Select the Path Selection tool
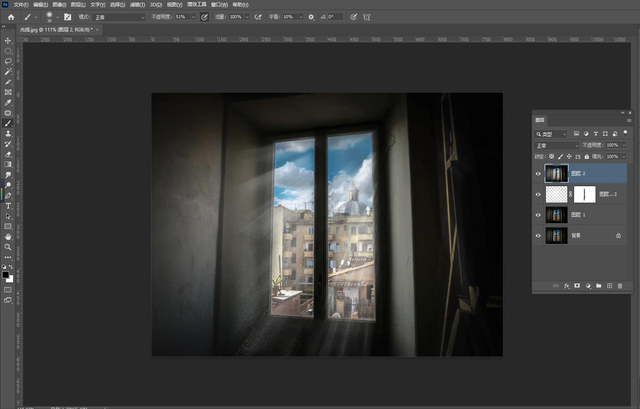The height and width of the screenshot is (409, 640). coord(8,216)
